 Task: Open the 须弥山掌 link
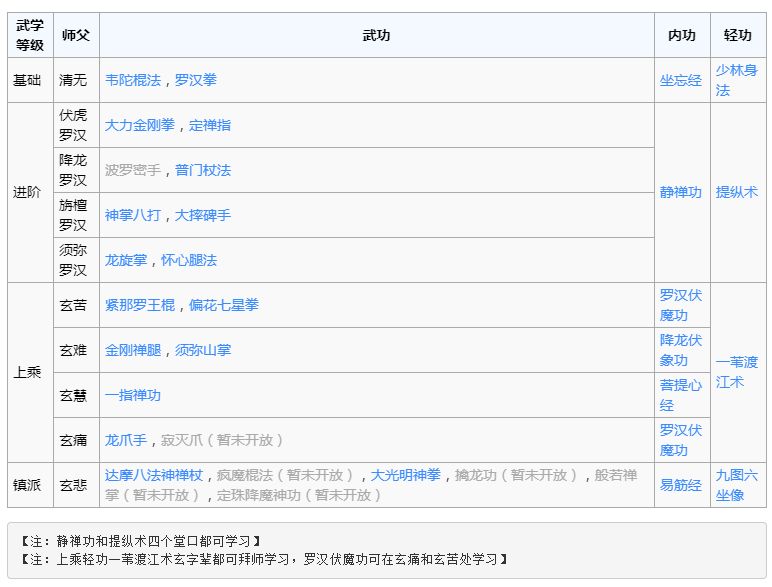[203, 350]
